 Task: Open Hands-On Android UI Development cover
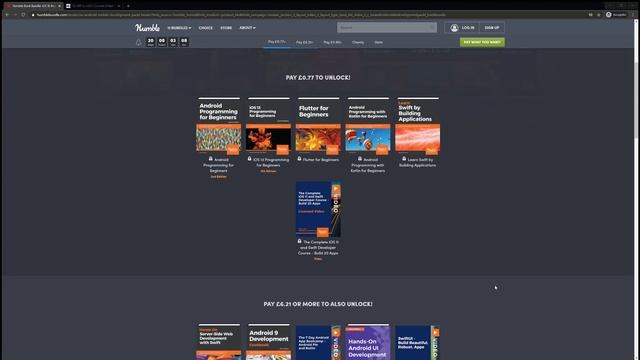coord(368,342)
